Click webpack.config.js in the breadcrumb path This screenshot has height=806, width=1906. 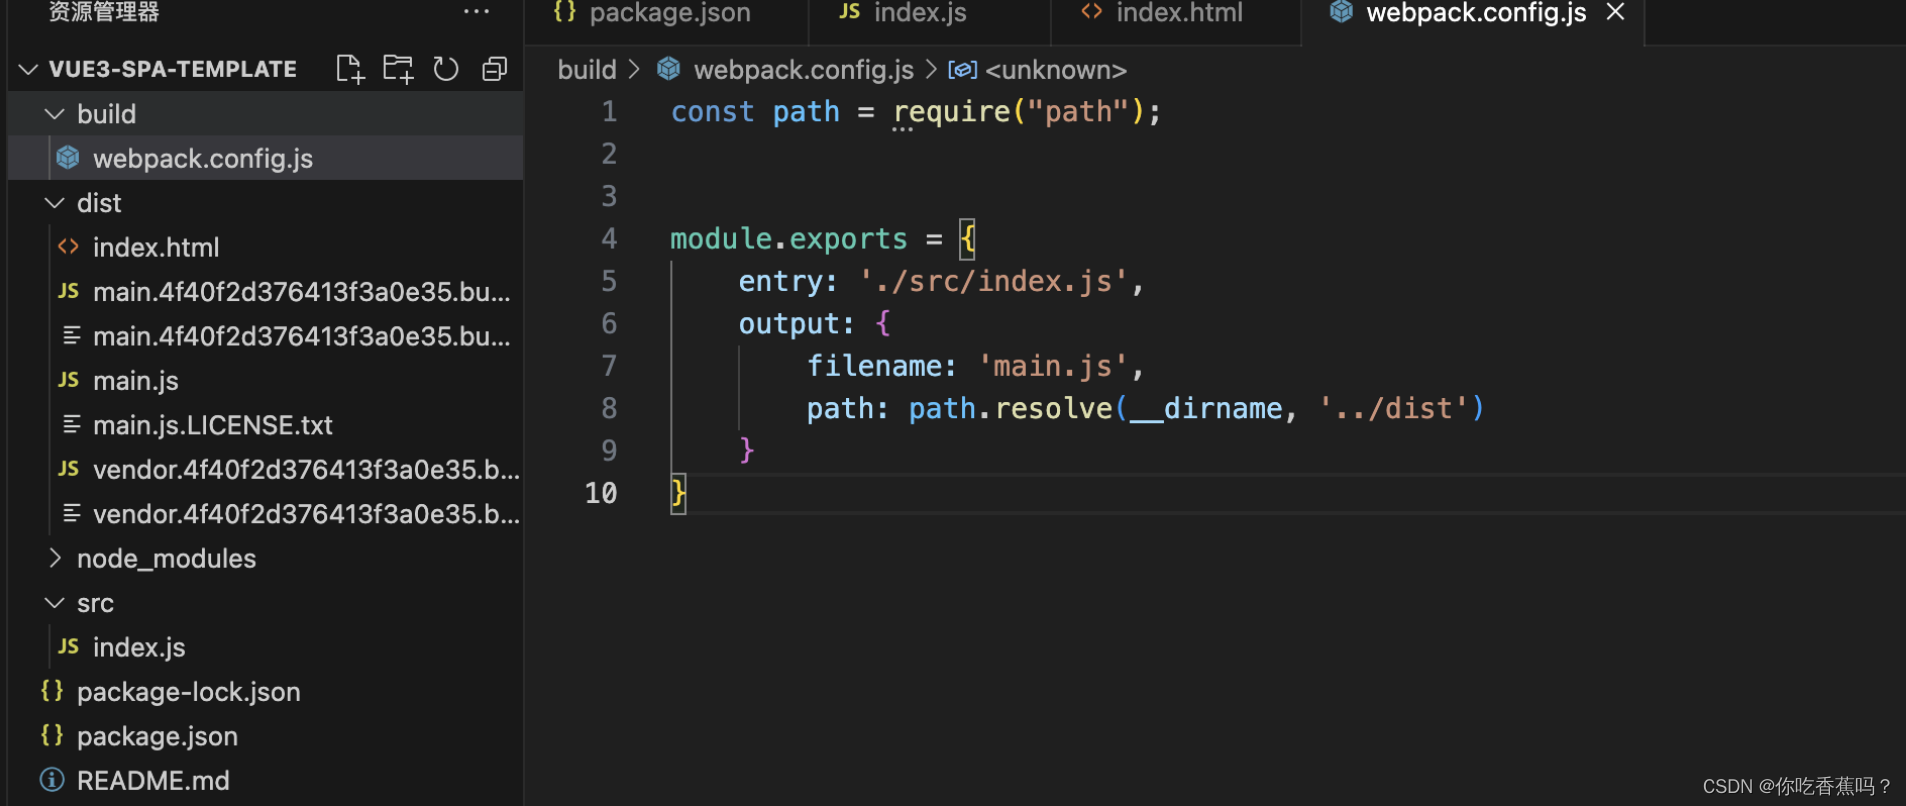click(x=804, y=70)
